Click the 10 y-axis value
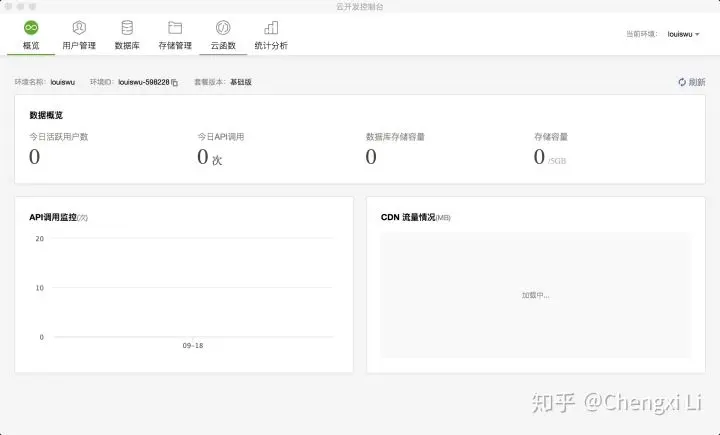Image resolution: width=720 pixels, height=435 pixels. (40, 288)
